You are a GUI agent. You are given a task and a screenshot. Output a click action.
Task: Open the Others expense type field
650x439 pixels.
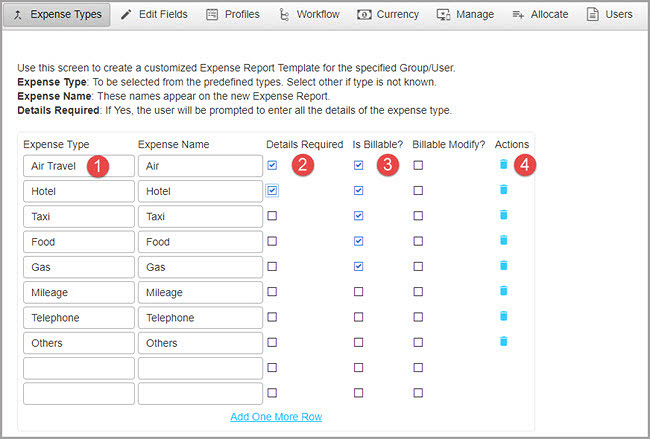point(79,343)
